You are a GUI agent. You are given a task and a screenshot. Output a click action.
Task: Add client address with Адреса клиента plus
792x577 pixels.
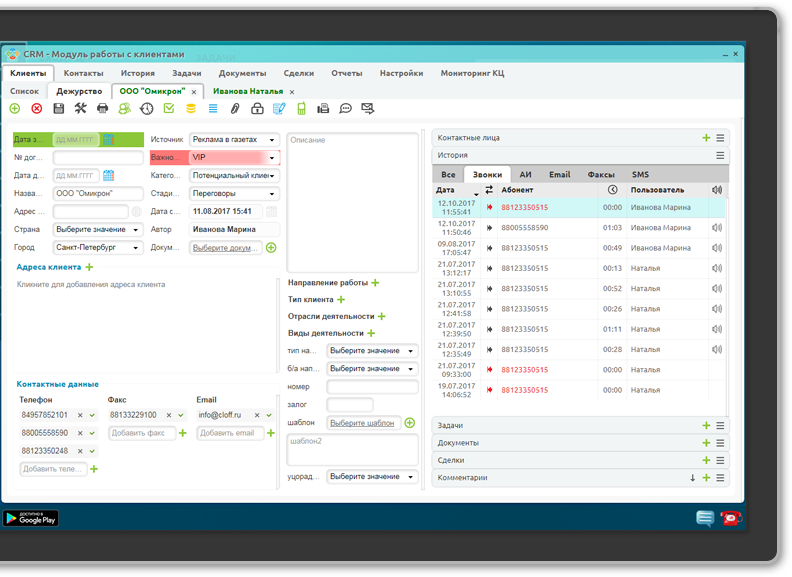[89, 267]
